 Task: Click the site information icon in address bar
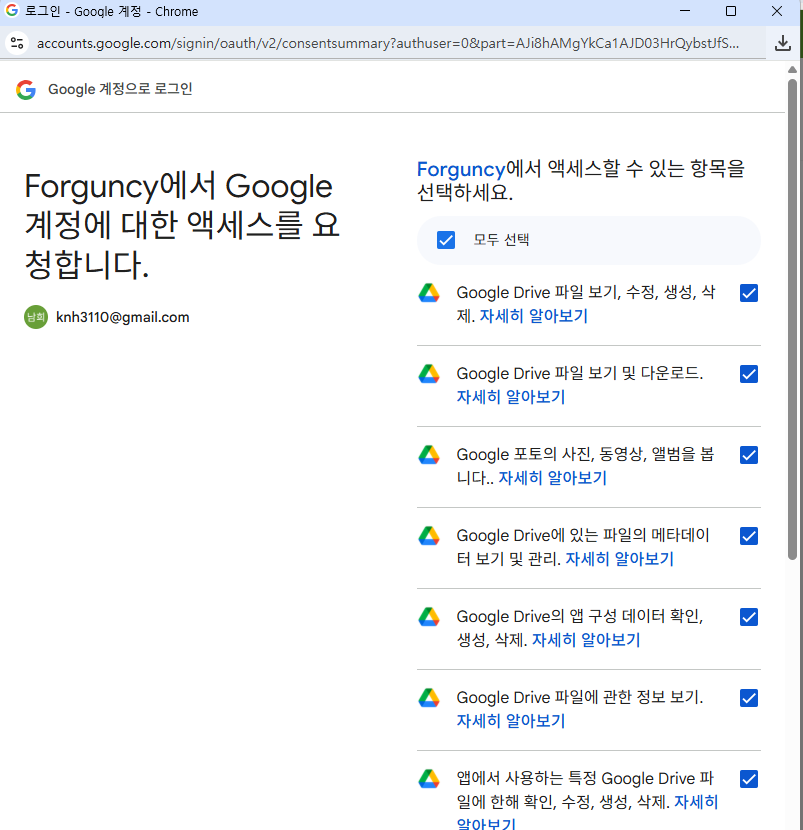[x=17, y=43]
